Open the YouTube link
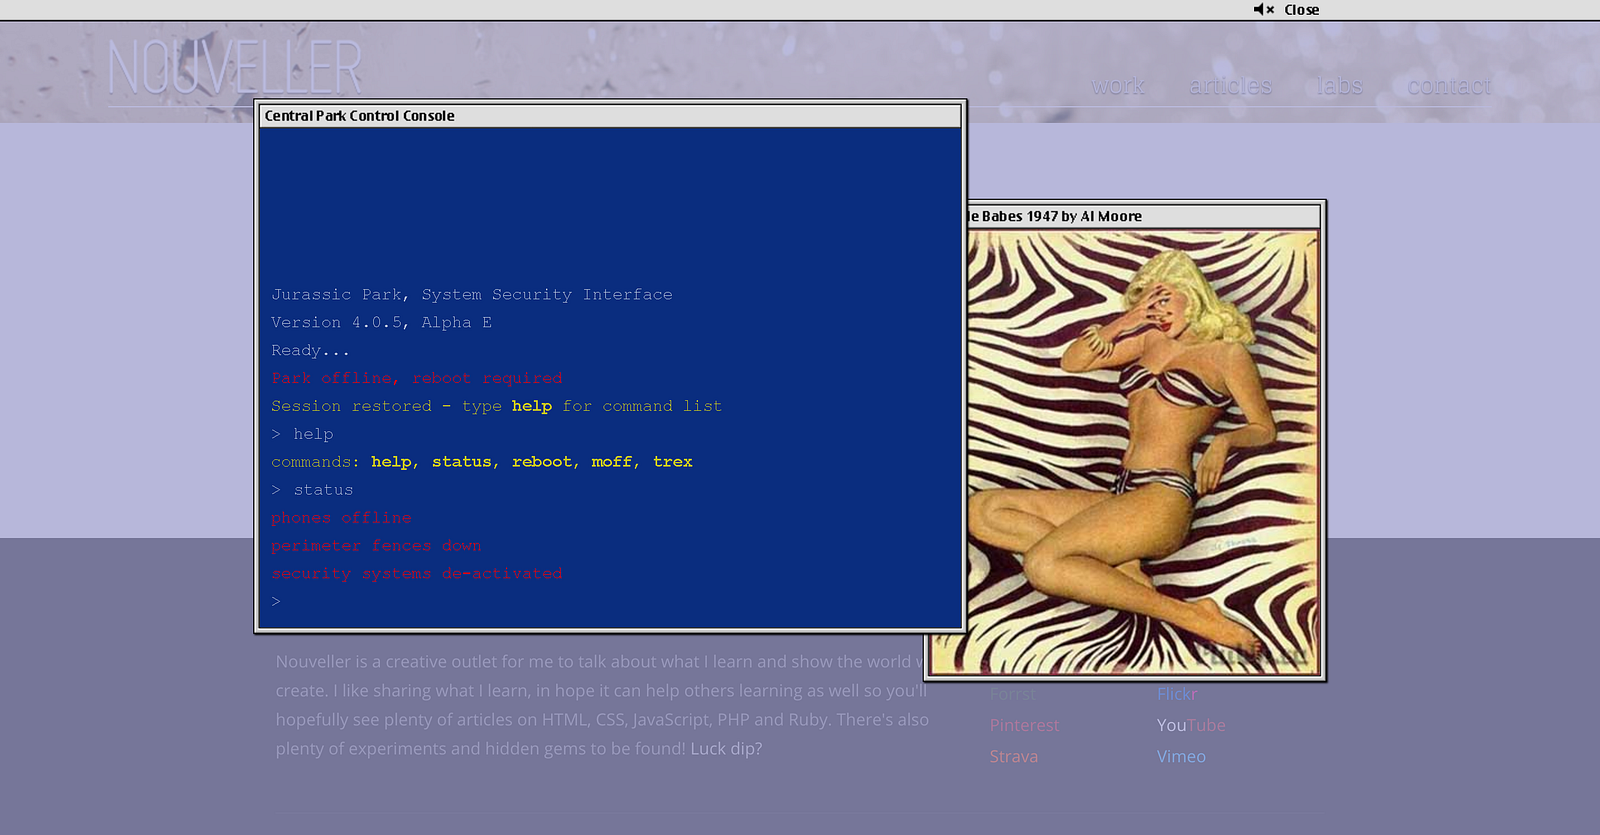The height and width of the screenshot is (835, 1600). pyautogui.click(x=1191, y=725)
